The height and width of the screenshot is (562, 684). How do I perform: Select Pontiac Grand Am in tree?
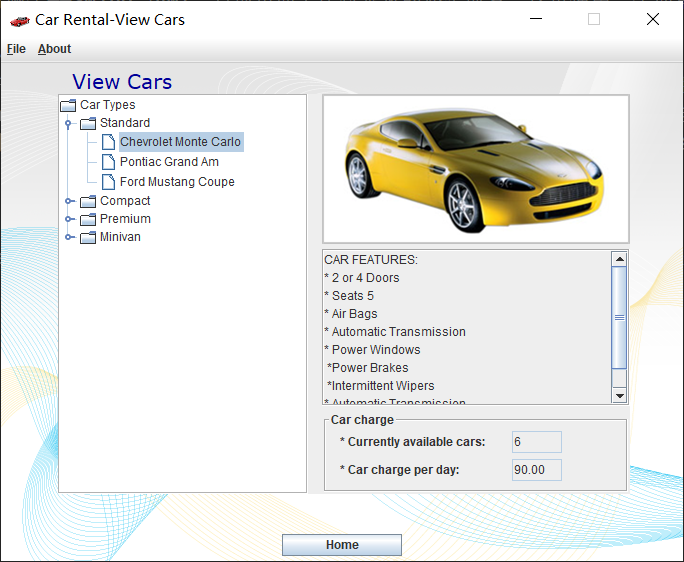coord(169,162)
